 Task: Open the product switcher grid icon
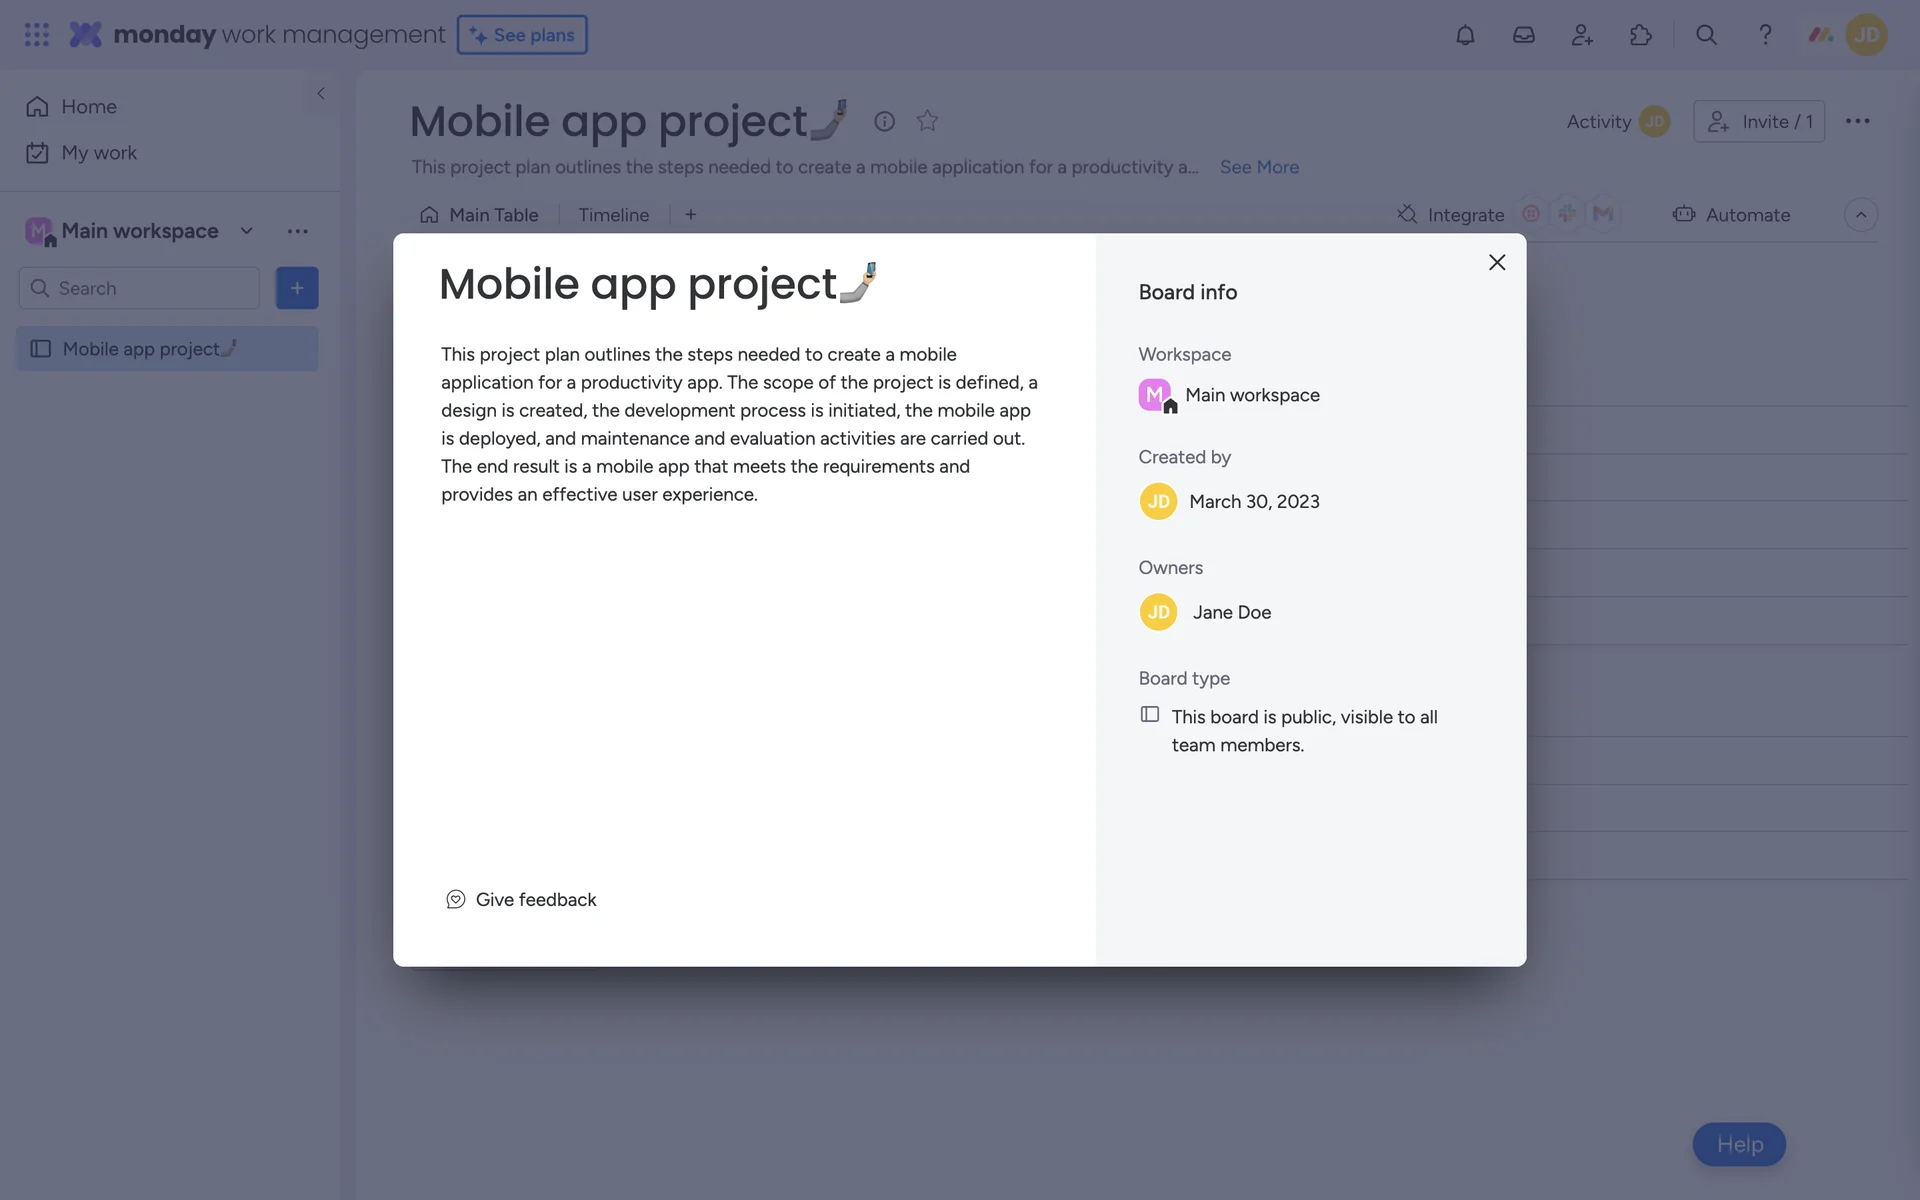click(37, 35)
